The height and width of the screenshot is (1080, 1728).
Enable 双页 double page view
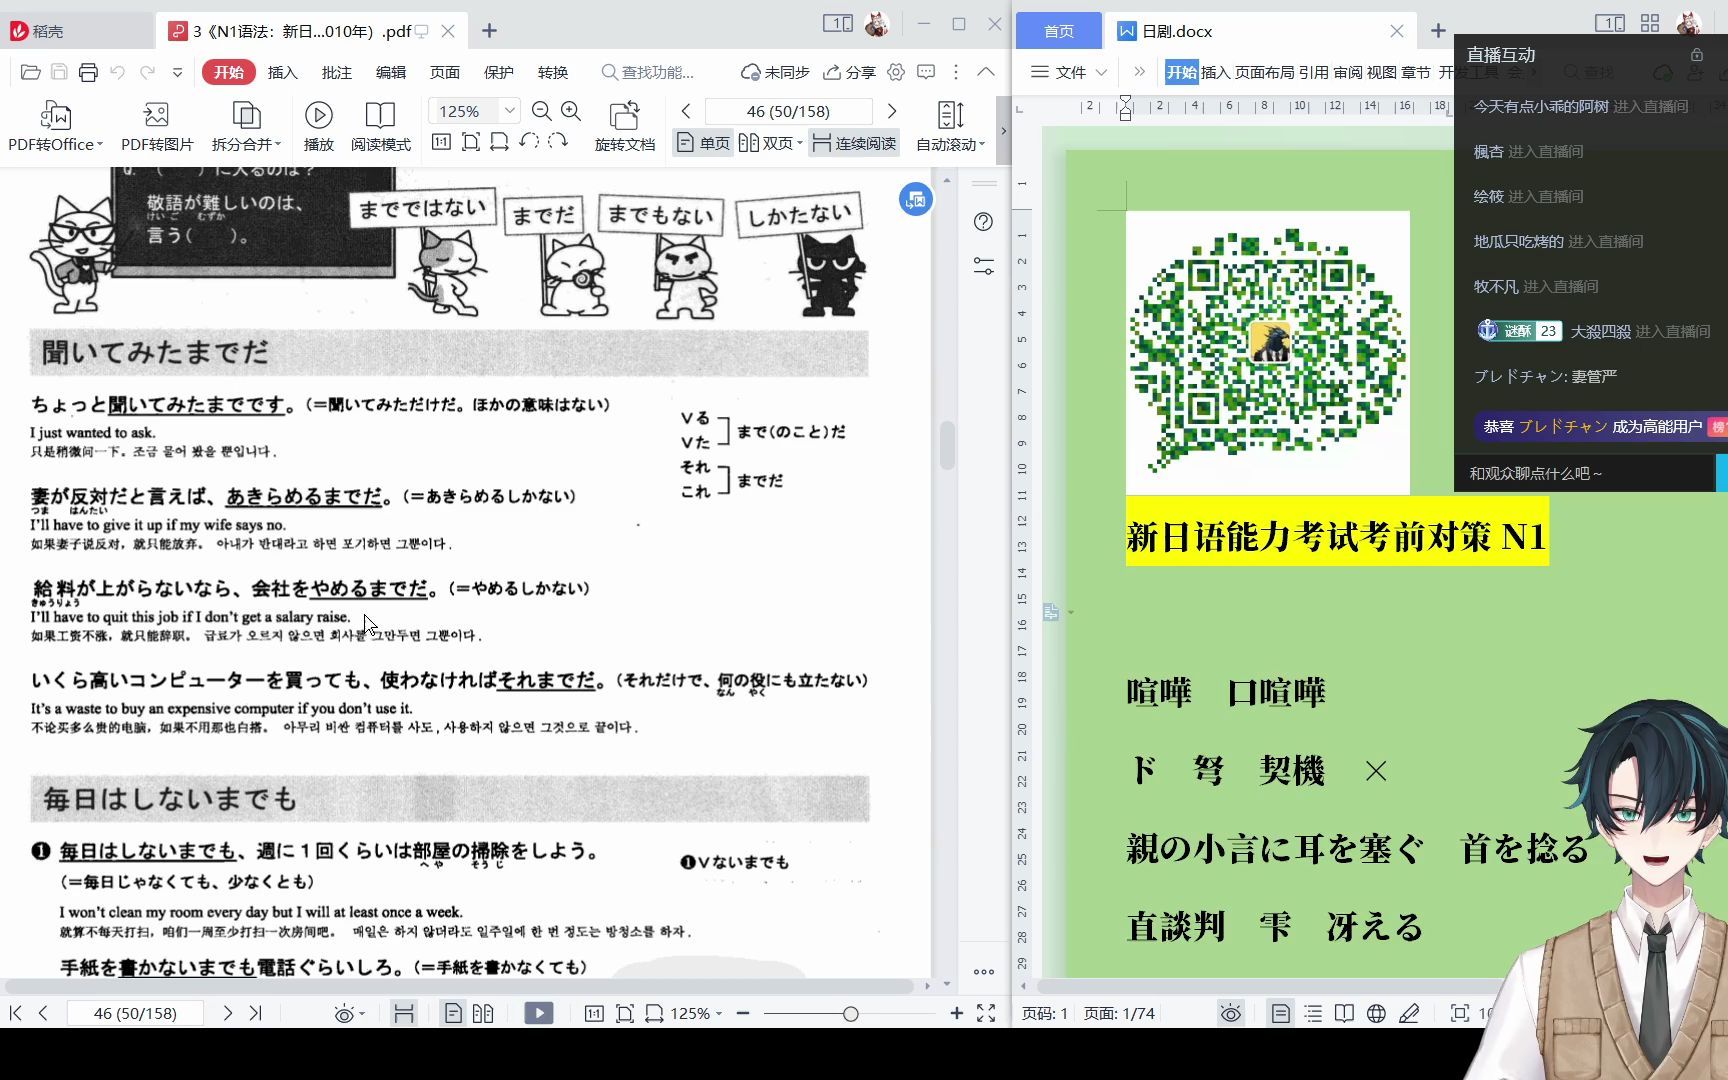(x=770, y=143)
